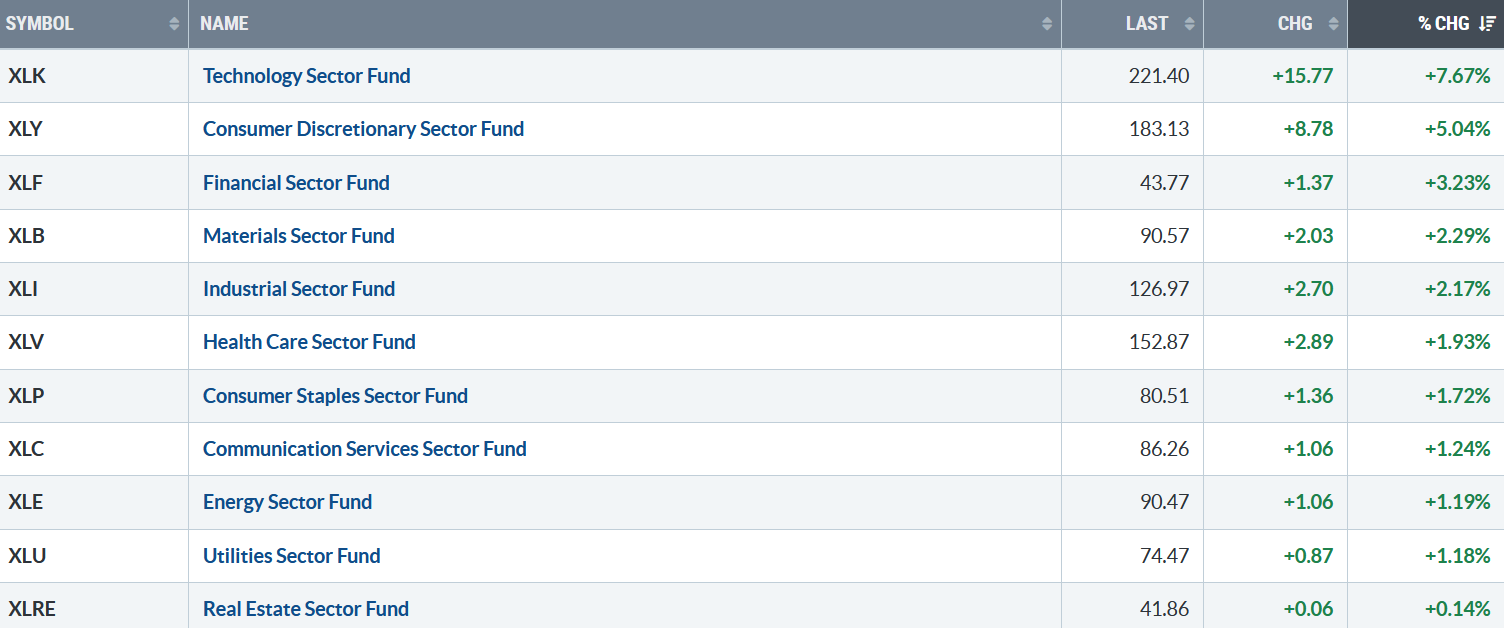Open Consumer Discretionary Sector Fund link
Viewport: 1504px width, 628px height.
pyautogui.click(x=363, y=129)
